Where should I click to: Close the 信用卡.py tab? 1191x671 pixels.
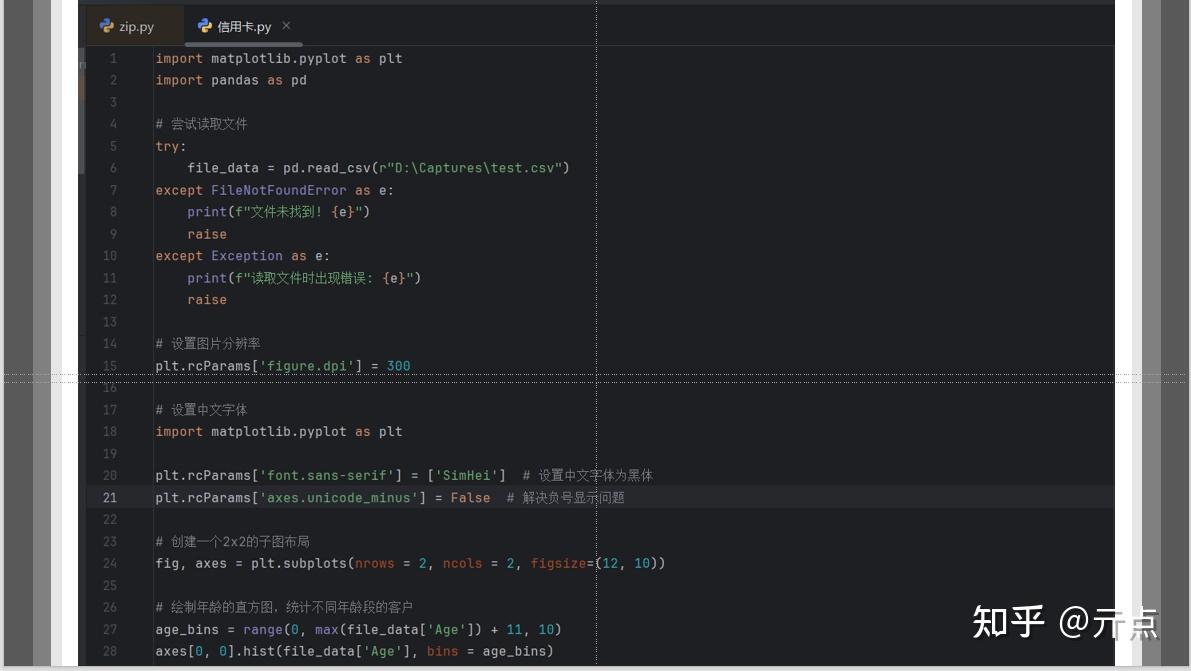click(286, 26)
